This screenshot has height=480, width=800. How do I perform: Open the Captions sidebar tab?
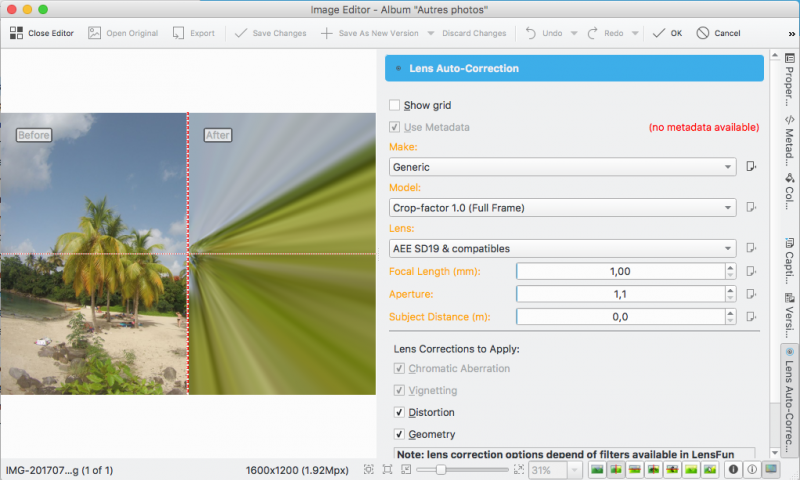789,261
